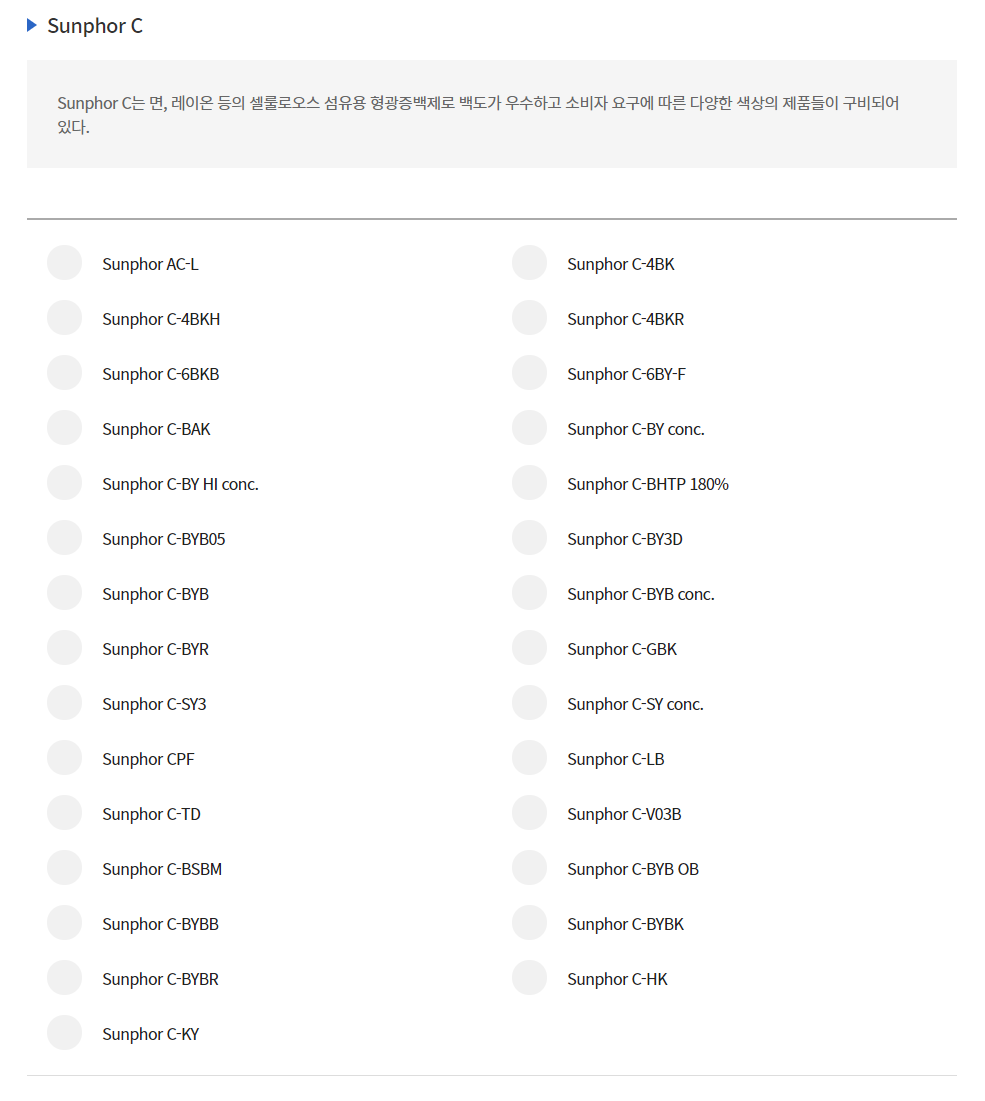Screen dimensions: 985x1101
Task: Select the round icon beside Sunphor C-HK
Action: [529, 978]
